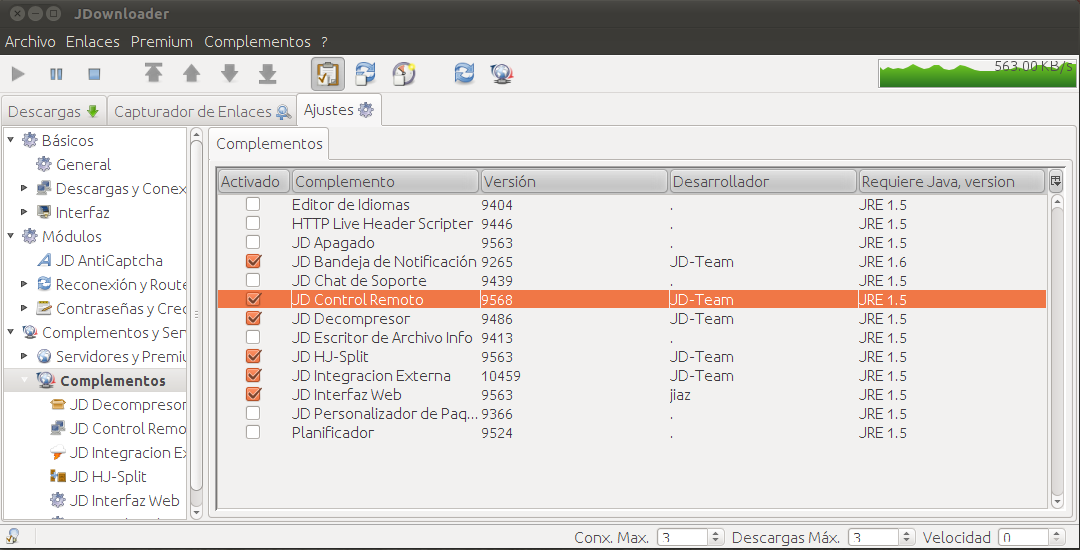
Task: Expand Contraseñas y Cred tree node
Action: pos(25,308)
